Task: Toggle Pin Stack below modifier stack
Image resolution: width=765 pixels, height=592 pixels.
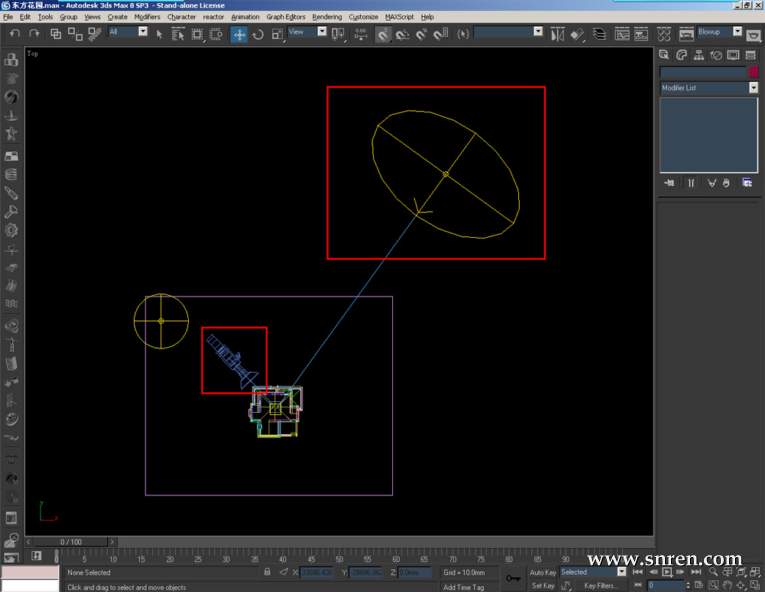Action: 669,183
